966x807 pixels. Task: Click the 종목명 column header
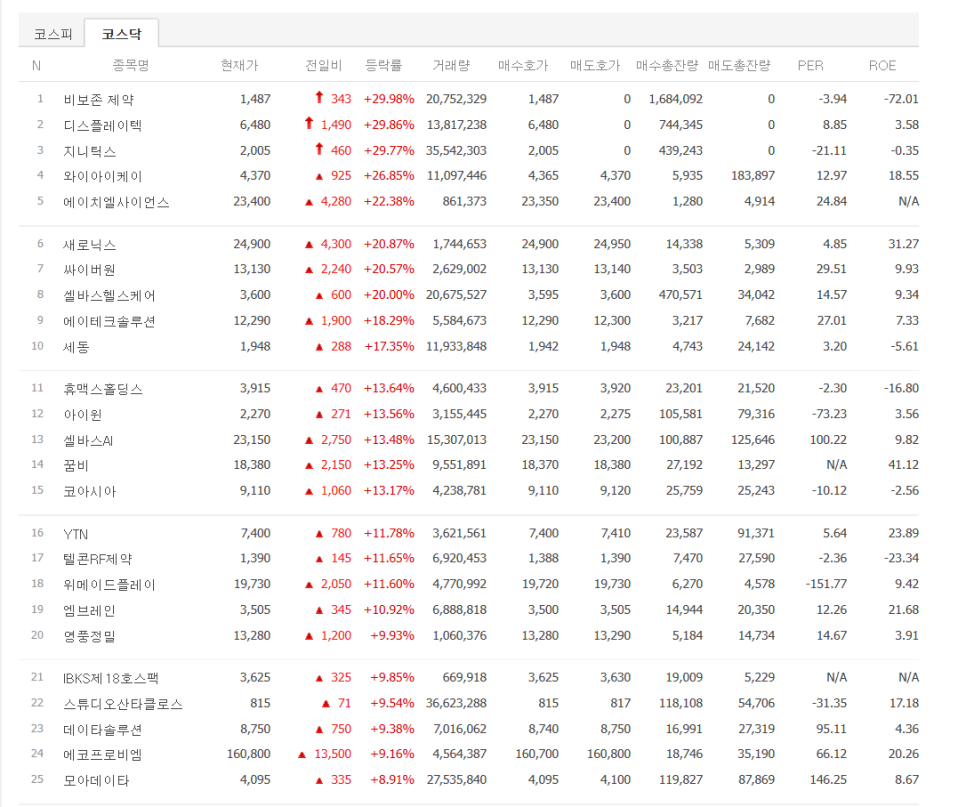pyautogui.click(x=131, y=65)
